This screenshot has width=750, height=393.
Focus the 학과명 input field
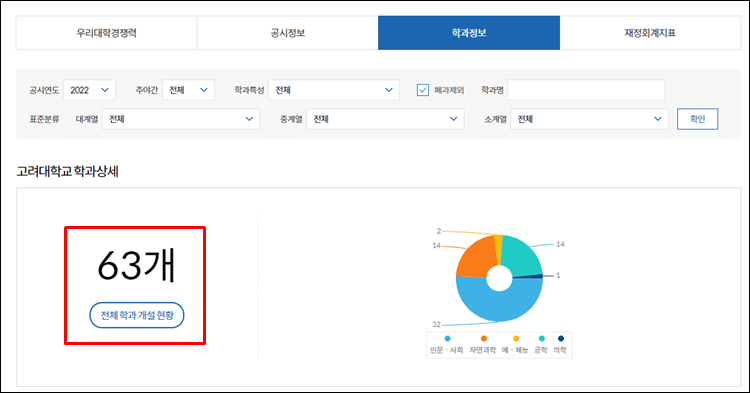click(586, 90)
